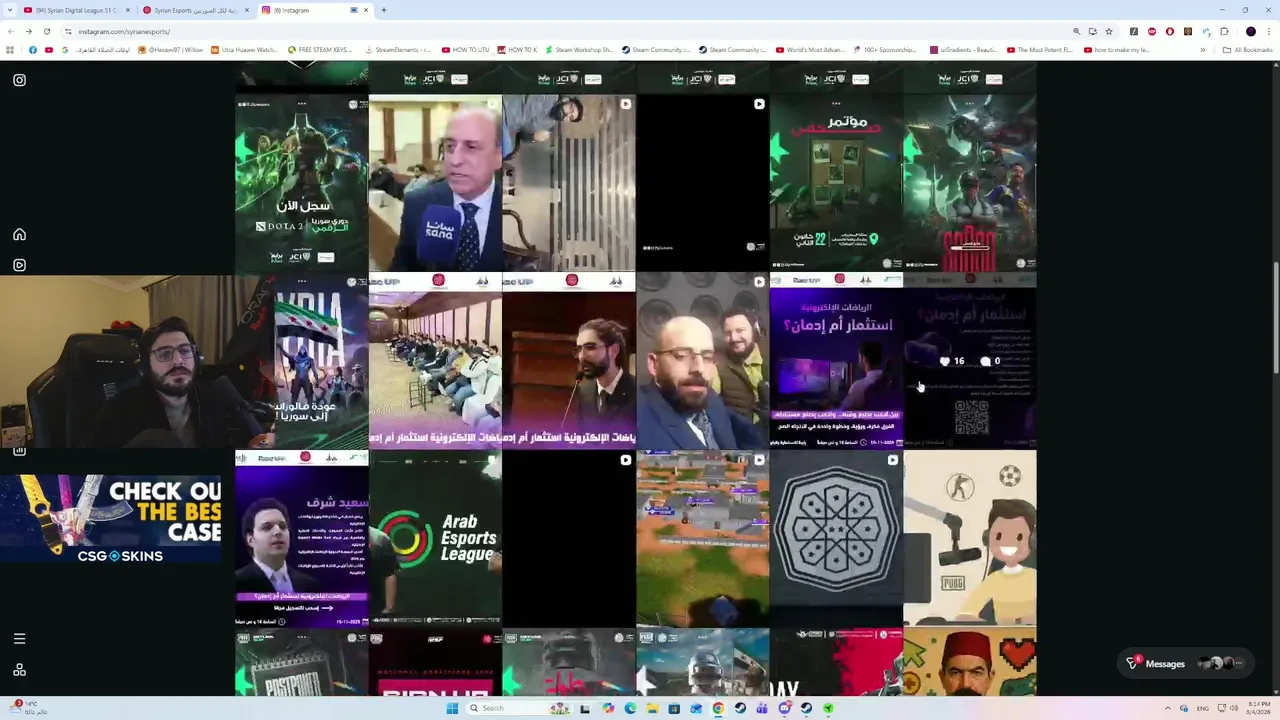
Task: Open the red fez man post
Action: 970,662
